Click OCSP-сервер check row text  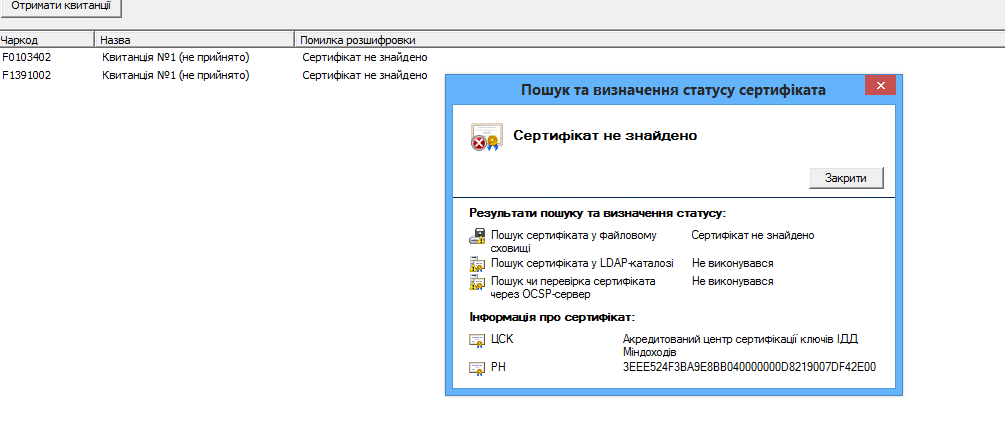pos(573,288)
